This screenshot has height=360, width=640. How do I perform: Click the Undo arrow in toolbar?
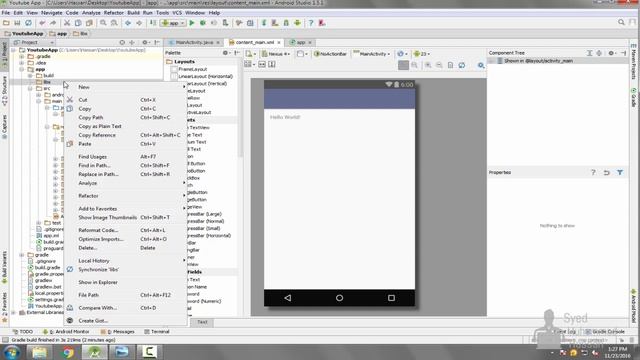[42, 23]
